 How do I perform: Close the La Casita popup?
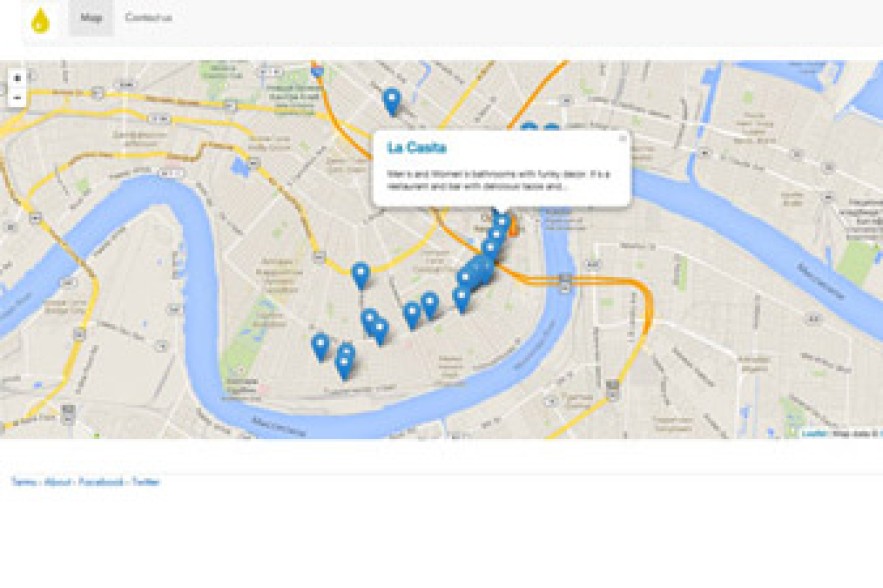(622, 139)
